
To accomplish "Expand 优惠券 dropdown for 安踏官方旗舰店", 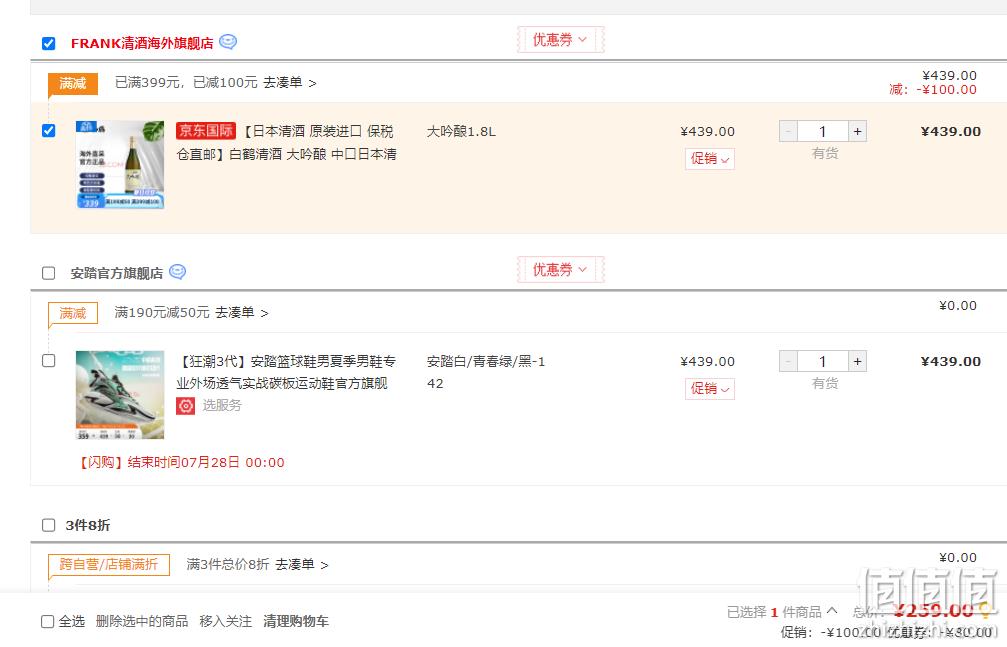I will [560, 270].
